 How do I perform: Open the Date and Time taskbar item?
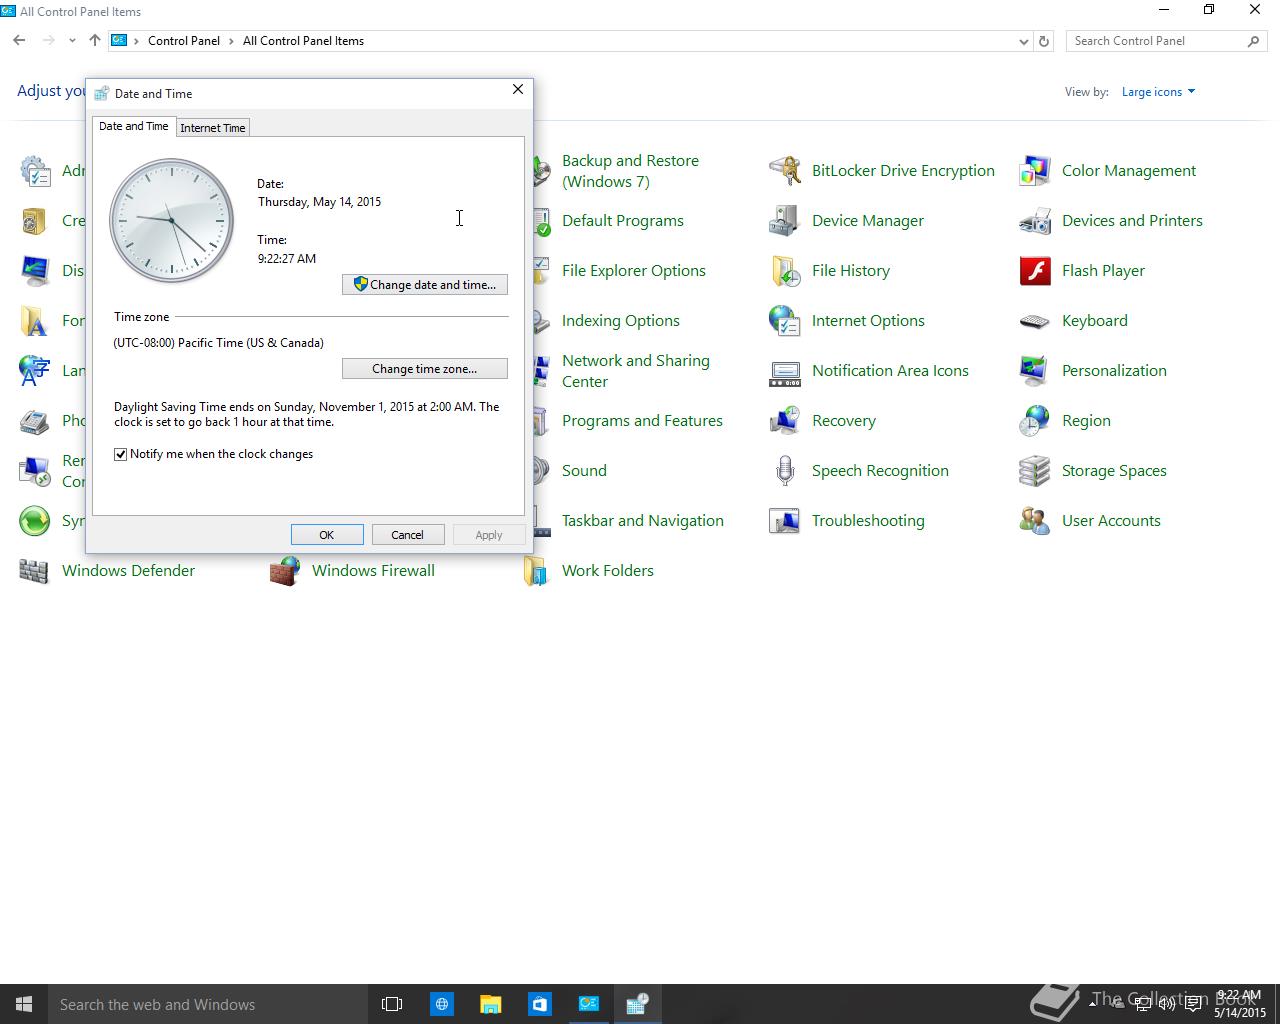[x=637, y=1004]
